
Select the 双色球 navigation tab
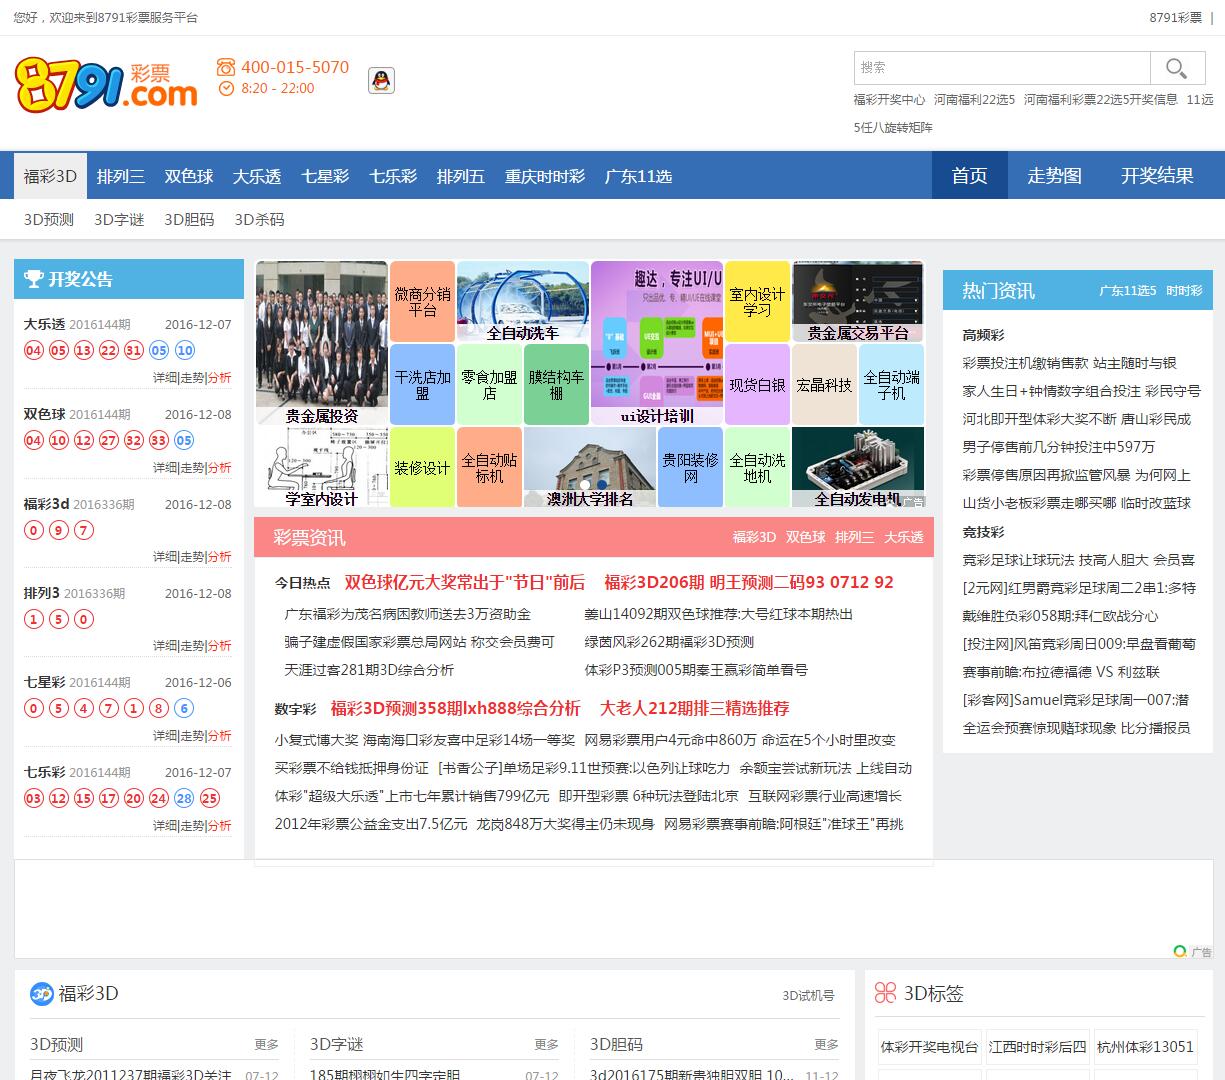point(189,176)
